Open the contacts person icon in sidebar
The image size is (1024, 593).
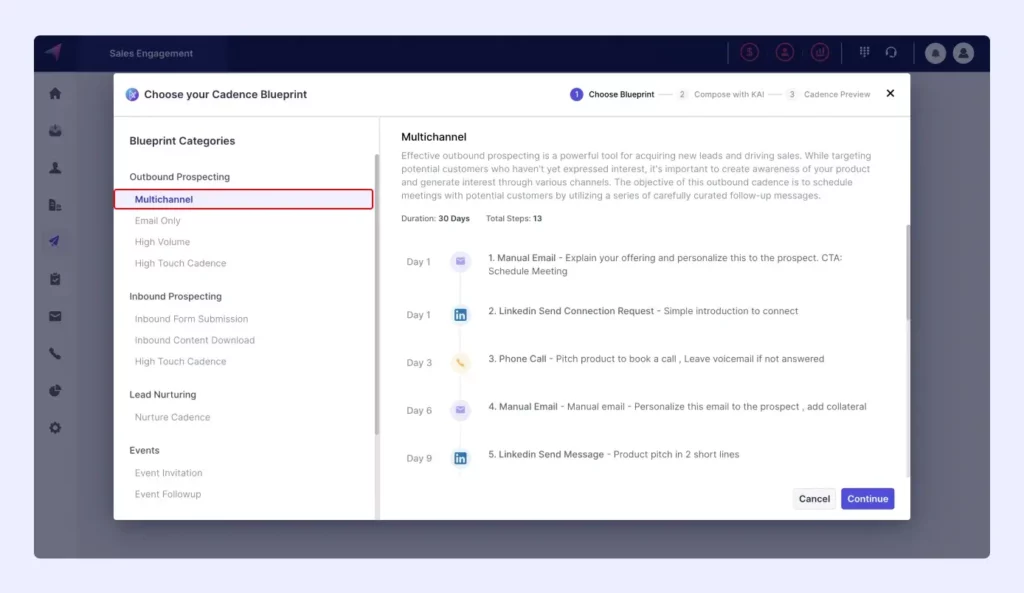coord(55,168)
